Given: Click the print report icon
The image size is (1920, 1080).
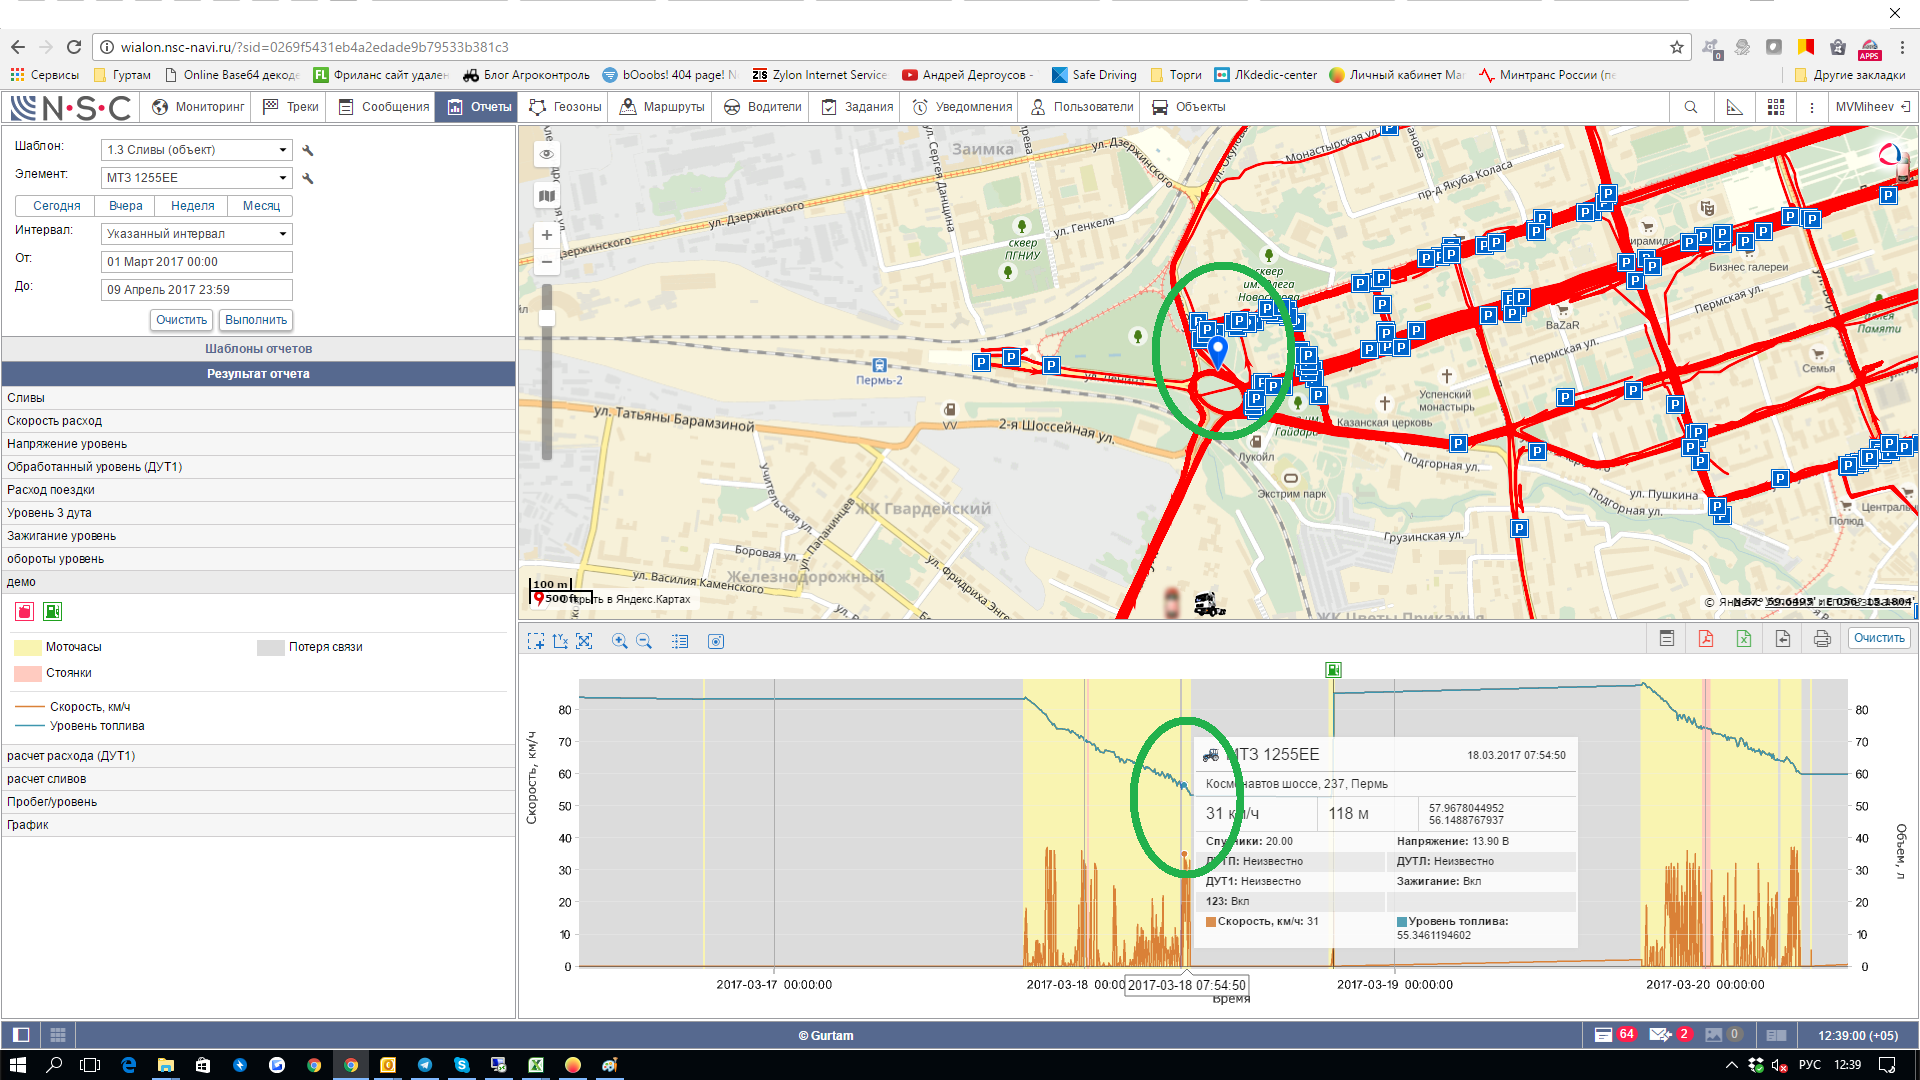Looking at the screenshot, I should click(1822, 639).
